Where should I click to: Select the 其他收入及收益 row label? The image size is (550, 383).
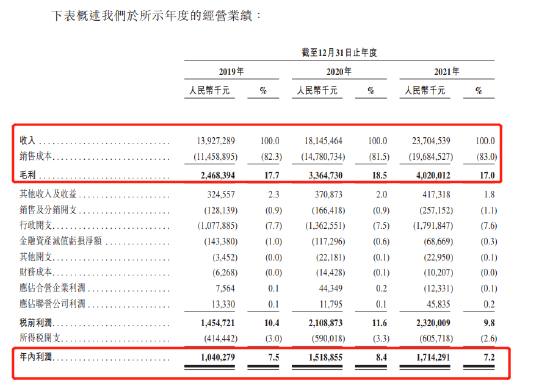click(x=48, y=194)
